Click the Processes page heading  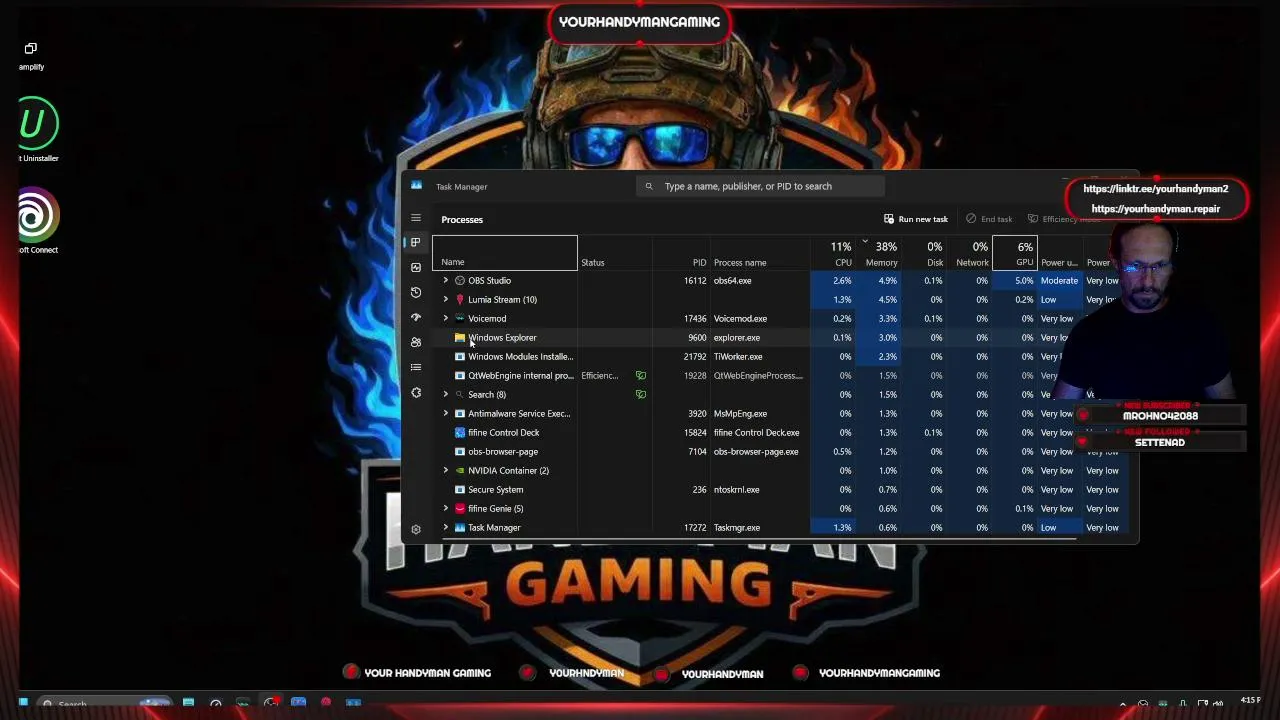tap(462, 220)
